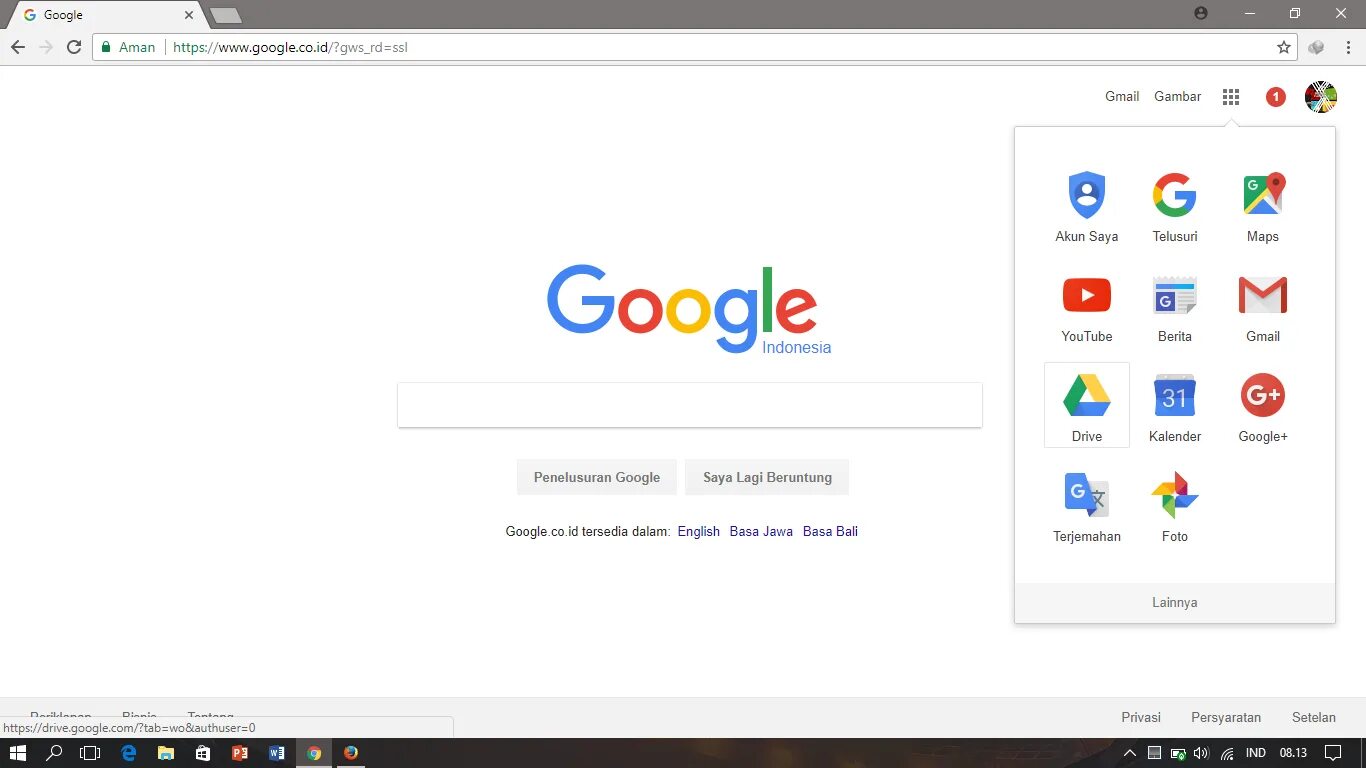
Task: Open Google+ app icon
Action: tap(1263, 395)
